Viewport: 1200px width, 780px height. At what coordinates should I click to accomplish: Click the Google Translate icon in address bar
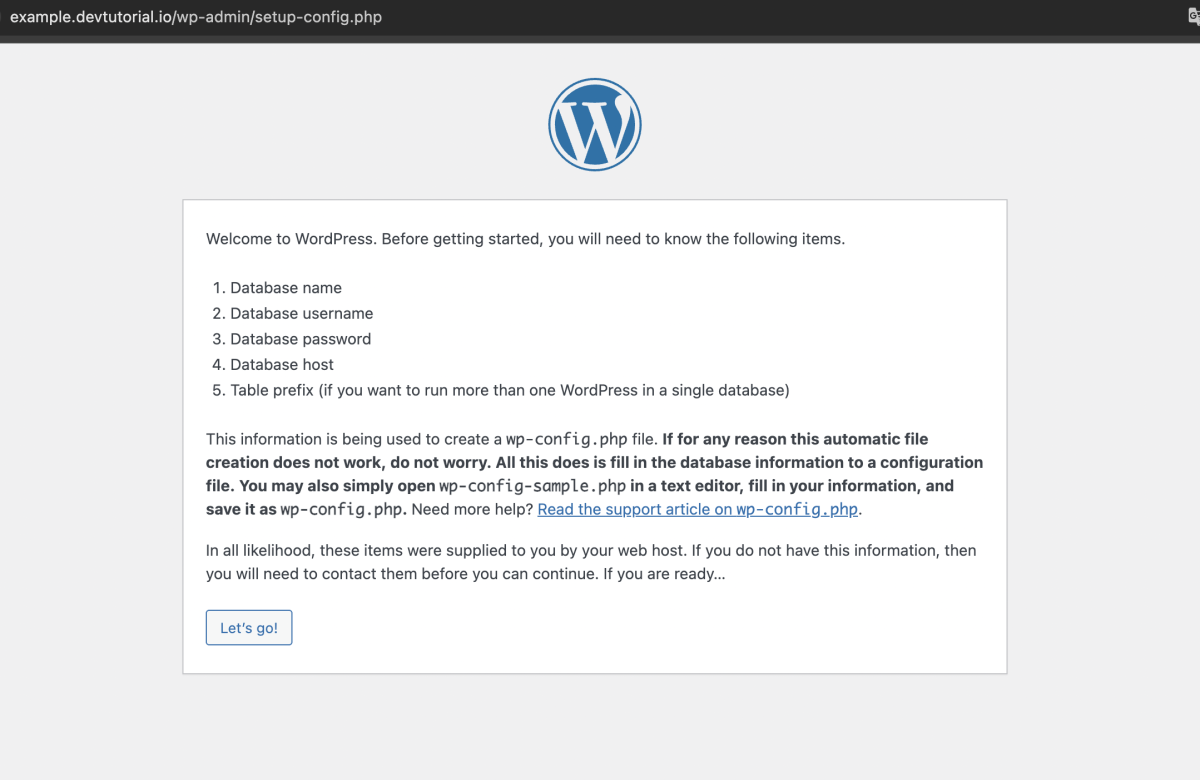(1192, 18)
